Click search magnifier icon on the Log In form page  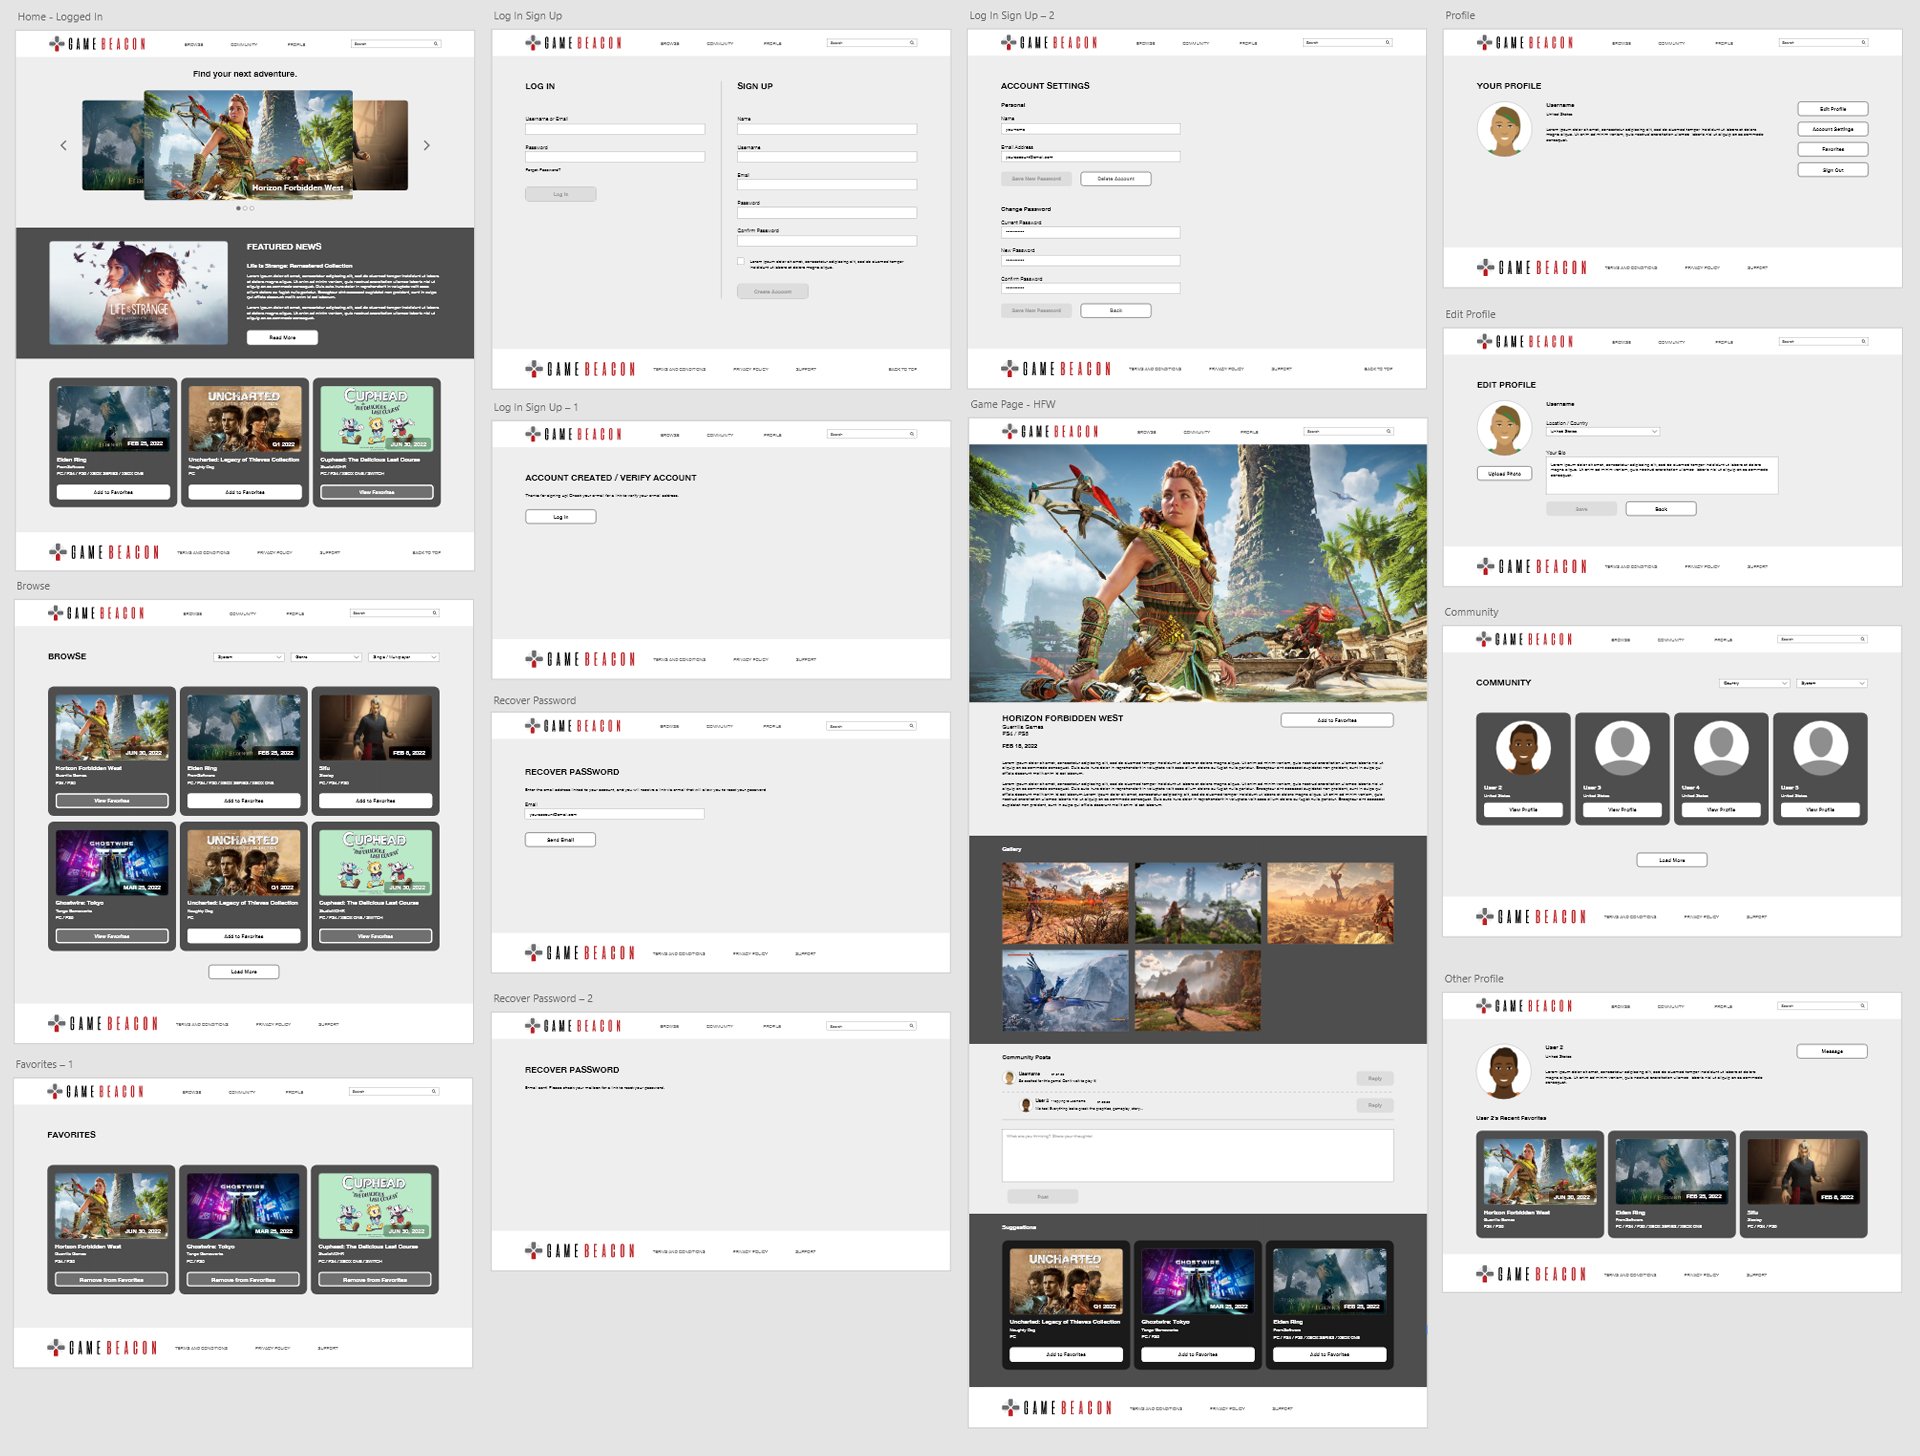(x=912, y=43)
